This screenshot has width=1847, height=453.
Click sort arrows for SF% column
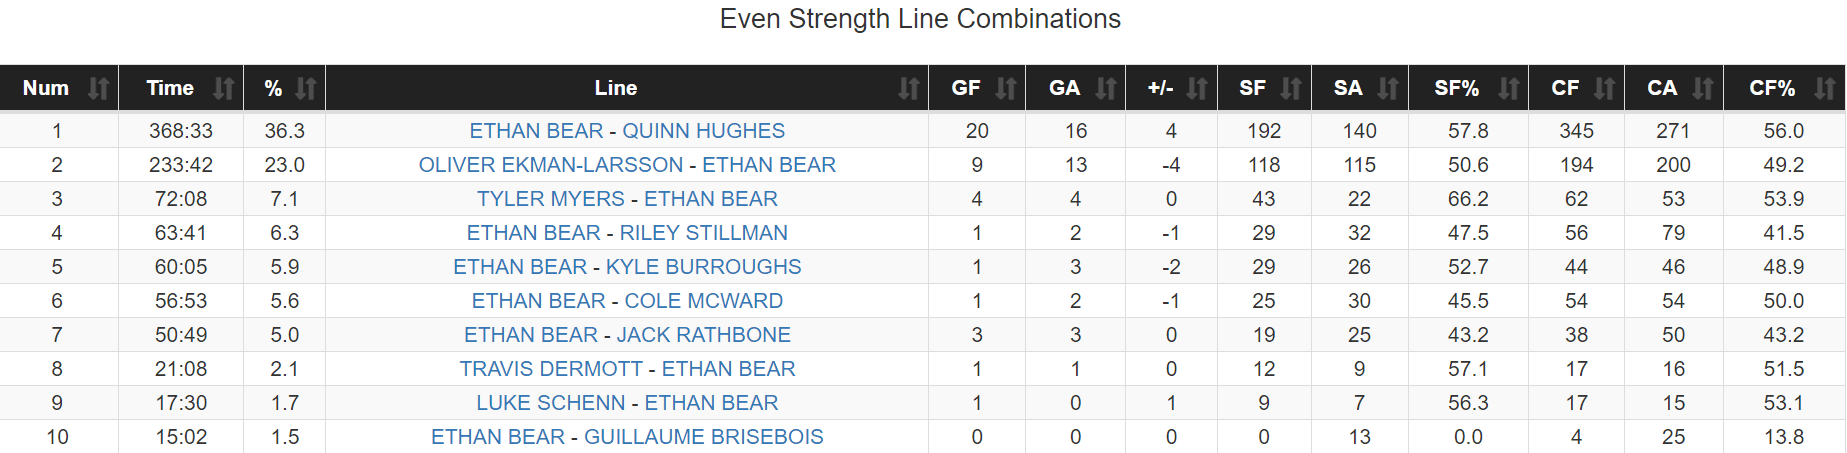pos(1508,88)
